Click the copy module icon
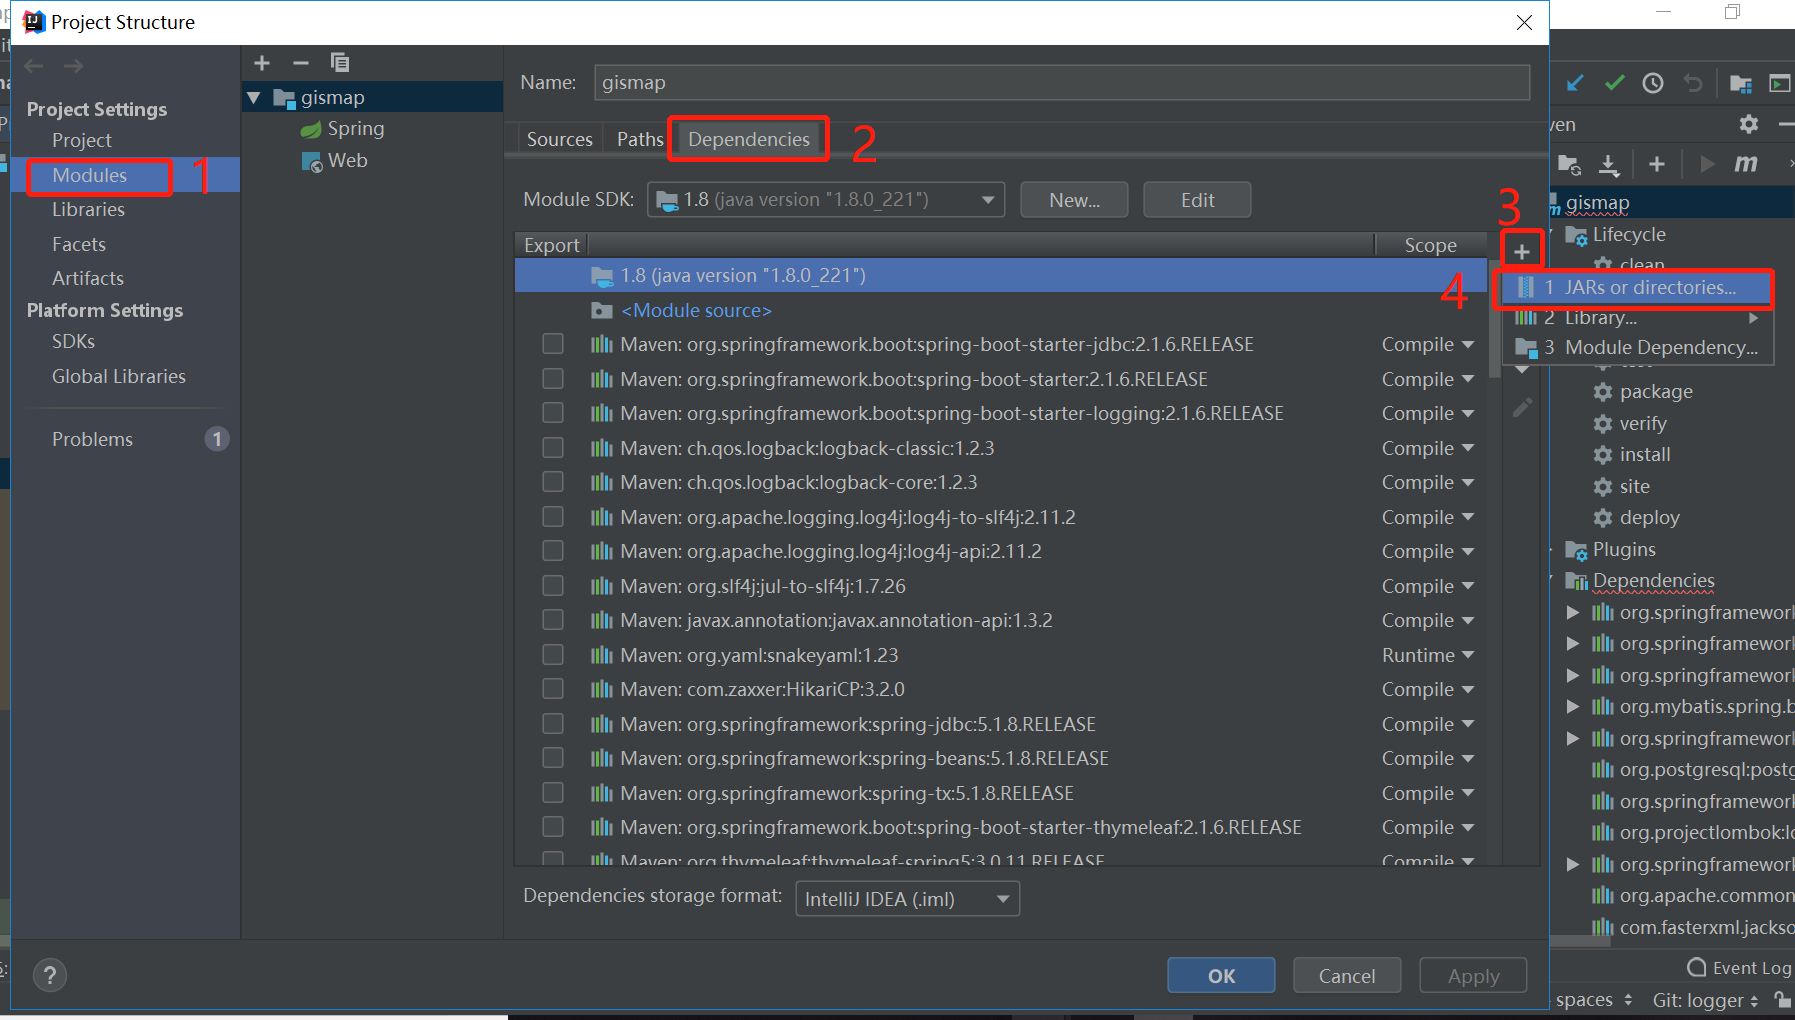Viewport: 1795px width, 1020px height. [x=340, y=63]
